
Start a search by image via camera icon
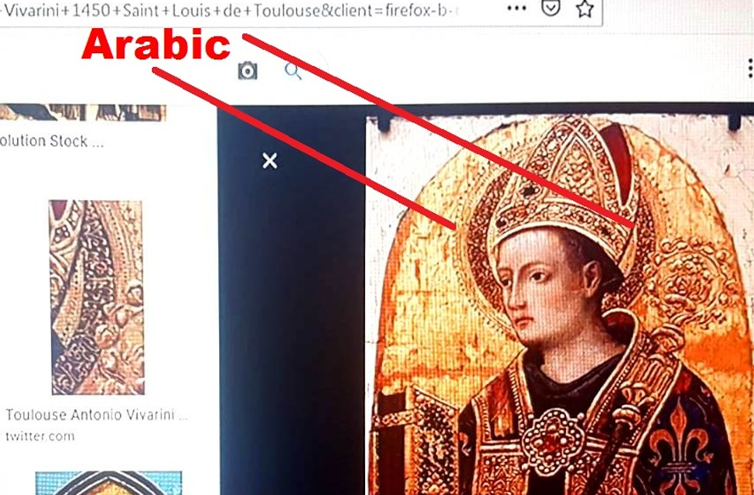pos(248,71)
